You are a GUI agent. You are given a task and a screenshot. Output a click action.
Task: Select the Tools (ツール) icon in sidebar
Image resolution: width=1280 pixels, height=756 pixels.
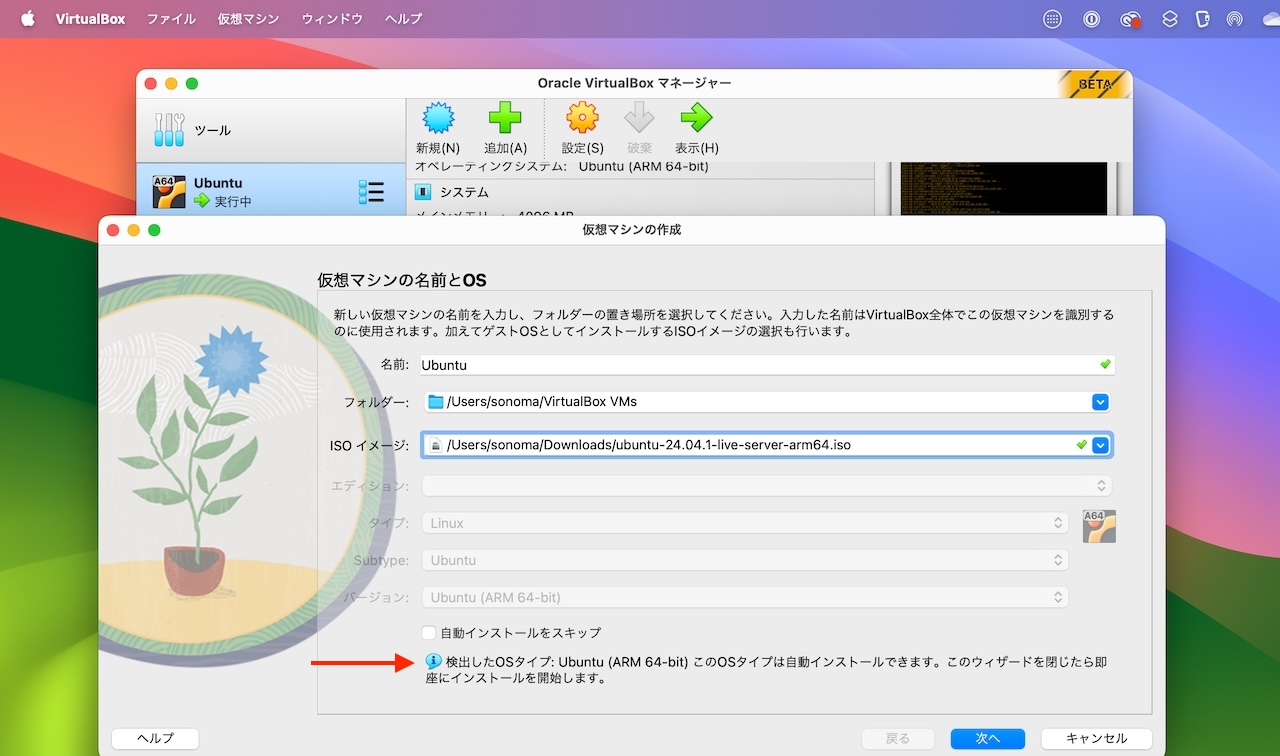tap(170, 130)
